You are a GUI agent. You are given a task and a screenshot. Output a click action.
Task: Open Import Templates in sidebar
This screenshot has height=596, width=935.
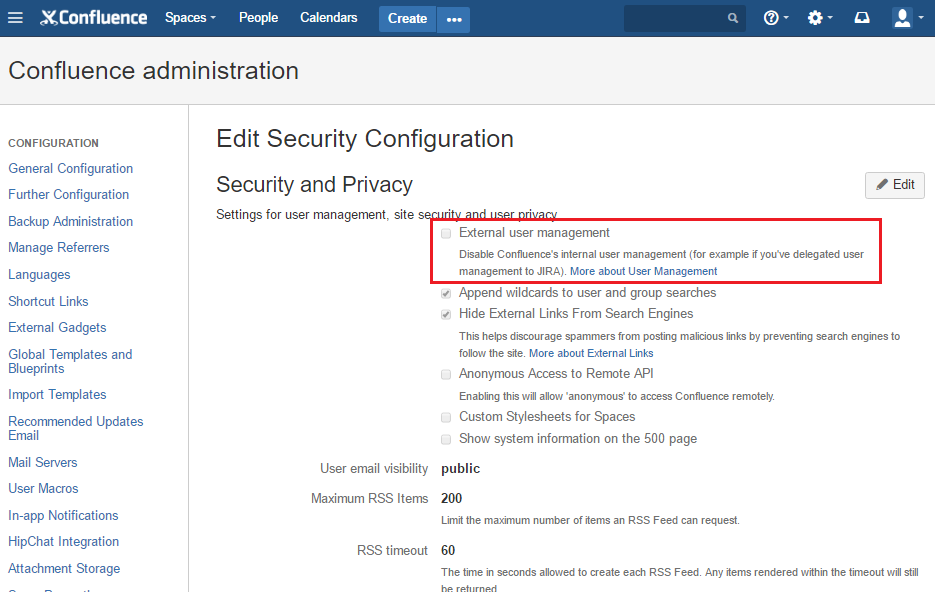tap(57, 394)
